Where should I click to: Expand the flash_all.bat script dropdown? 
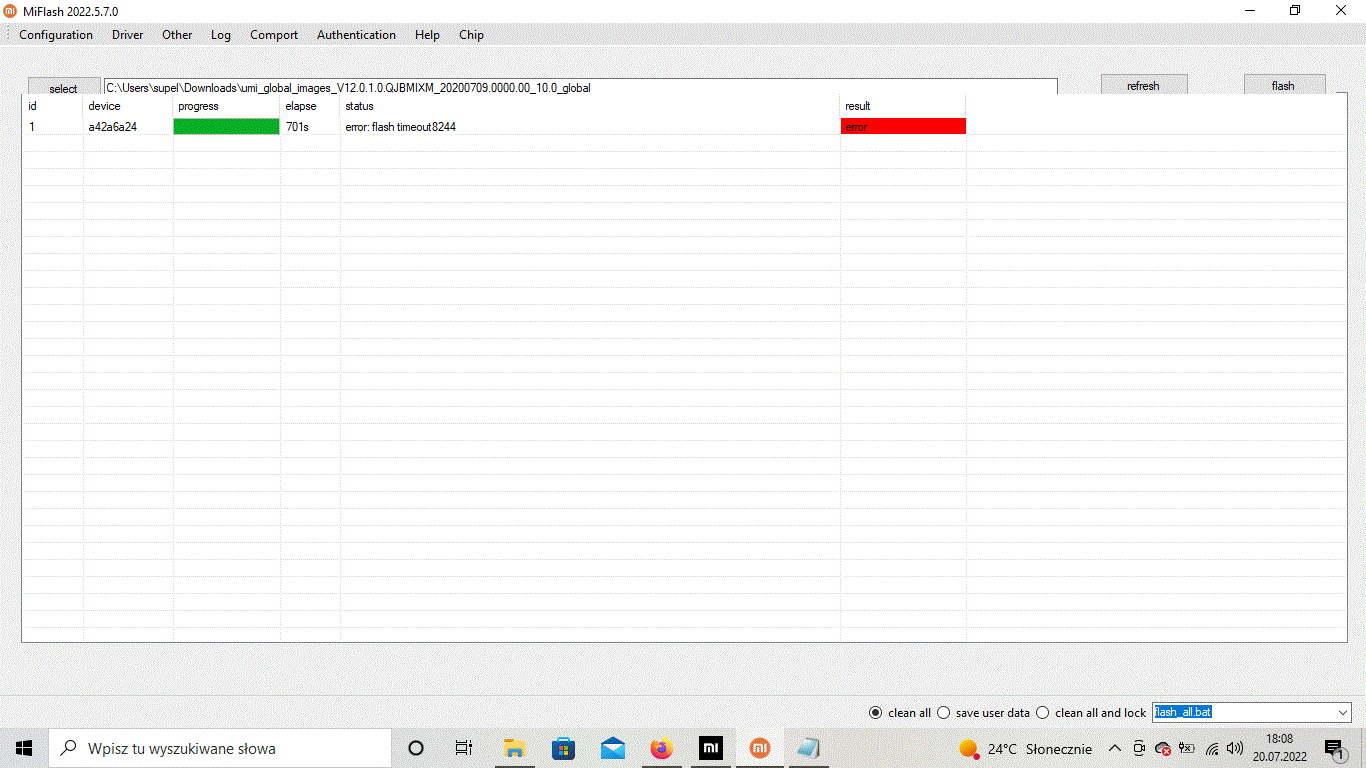point(1342,713)
